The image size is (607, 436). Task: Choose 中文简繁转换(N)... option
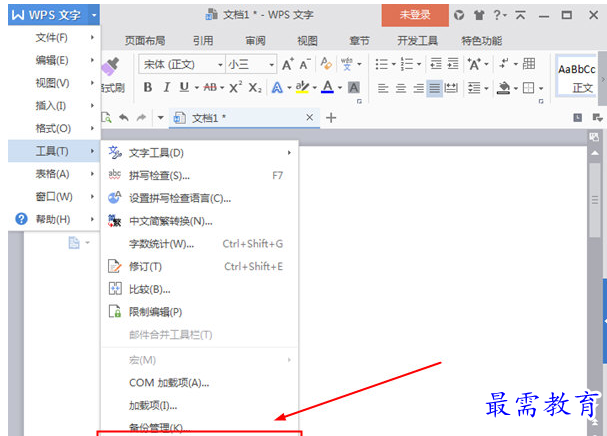pyautogui.click(x=199, y=221)
